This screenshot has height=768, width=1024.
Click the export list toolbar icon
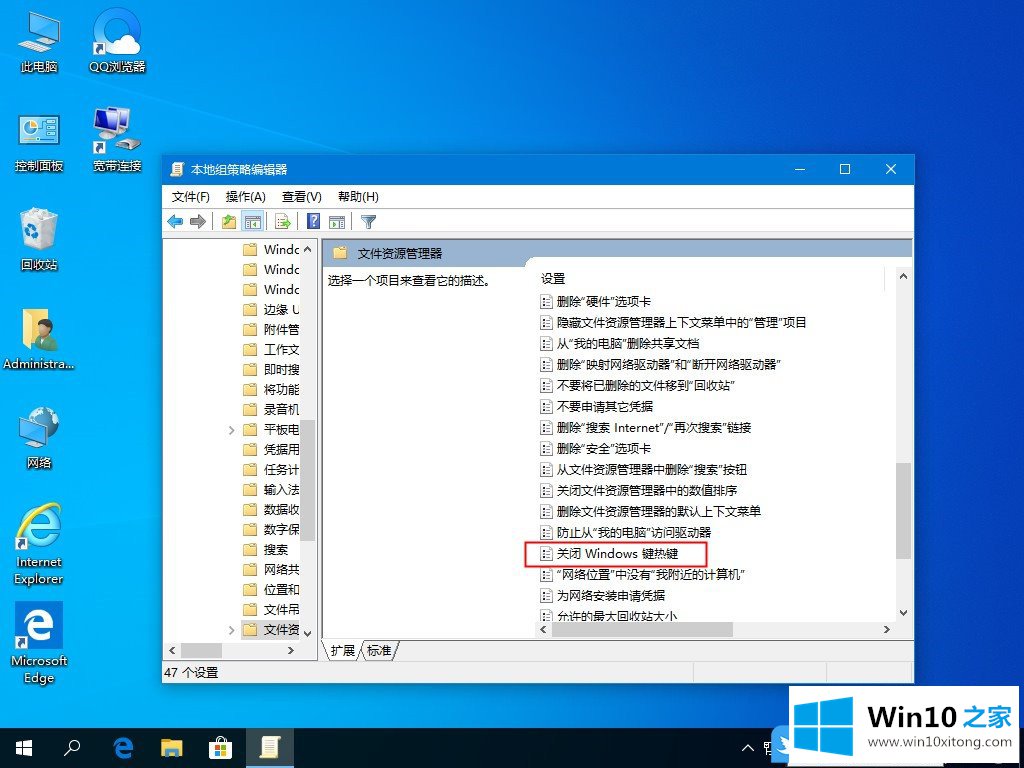pos(282,222)
